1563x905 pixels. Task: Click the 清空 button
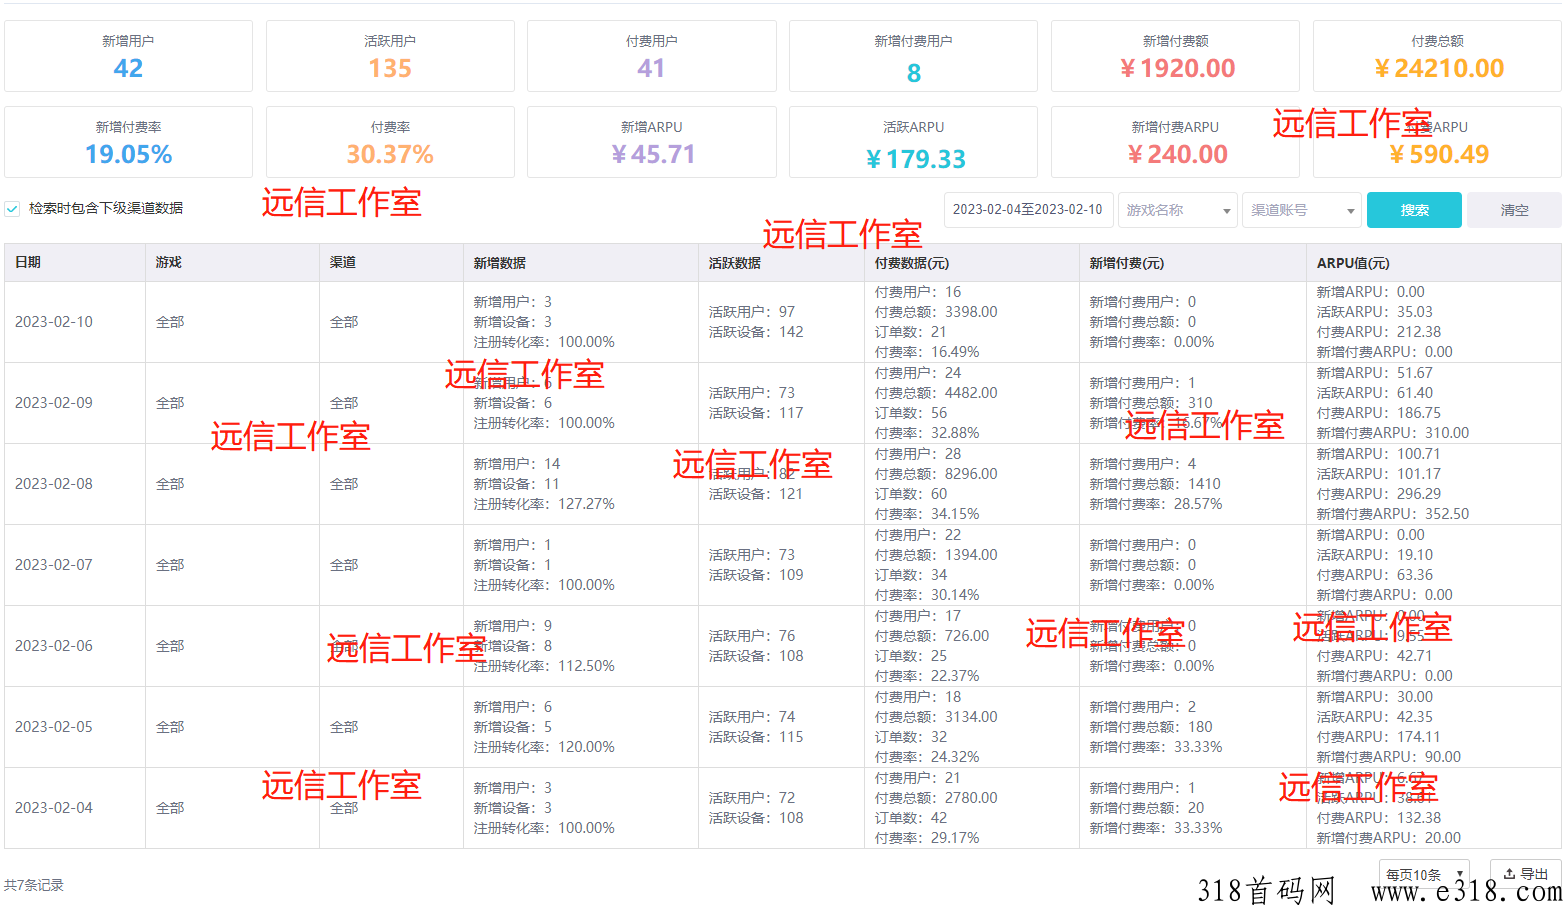(1514, 210)
